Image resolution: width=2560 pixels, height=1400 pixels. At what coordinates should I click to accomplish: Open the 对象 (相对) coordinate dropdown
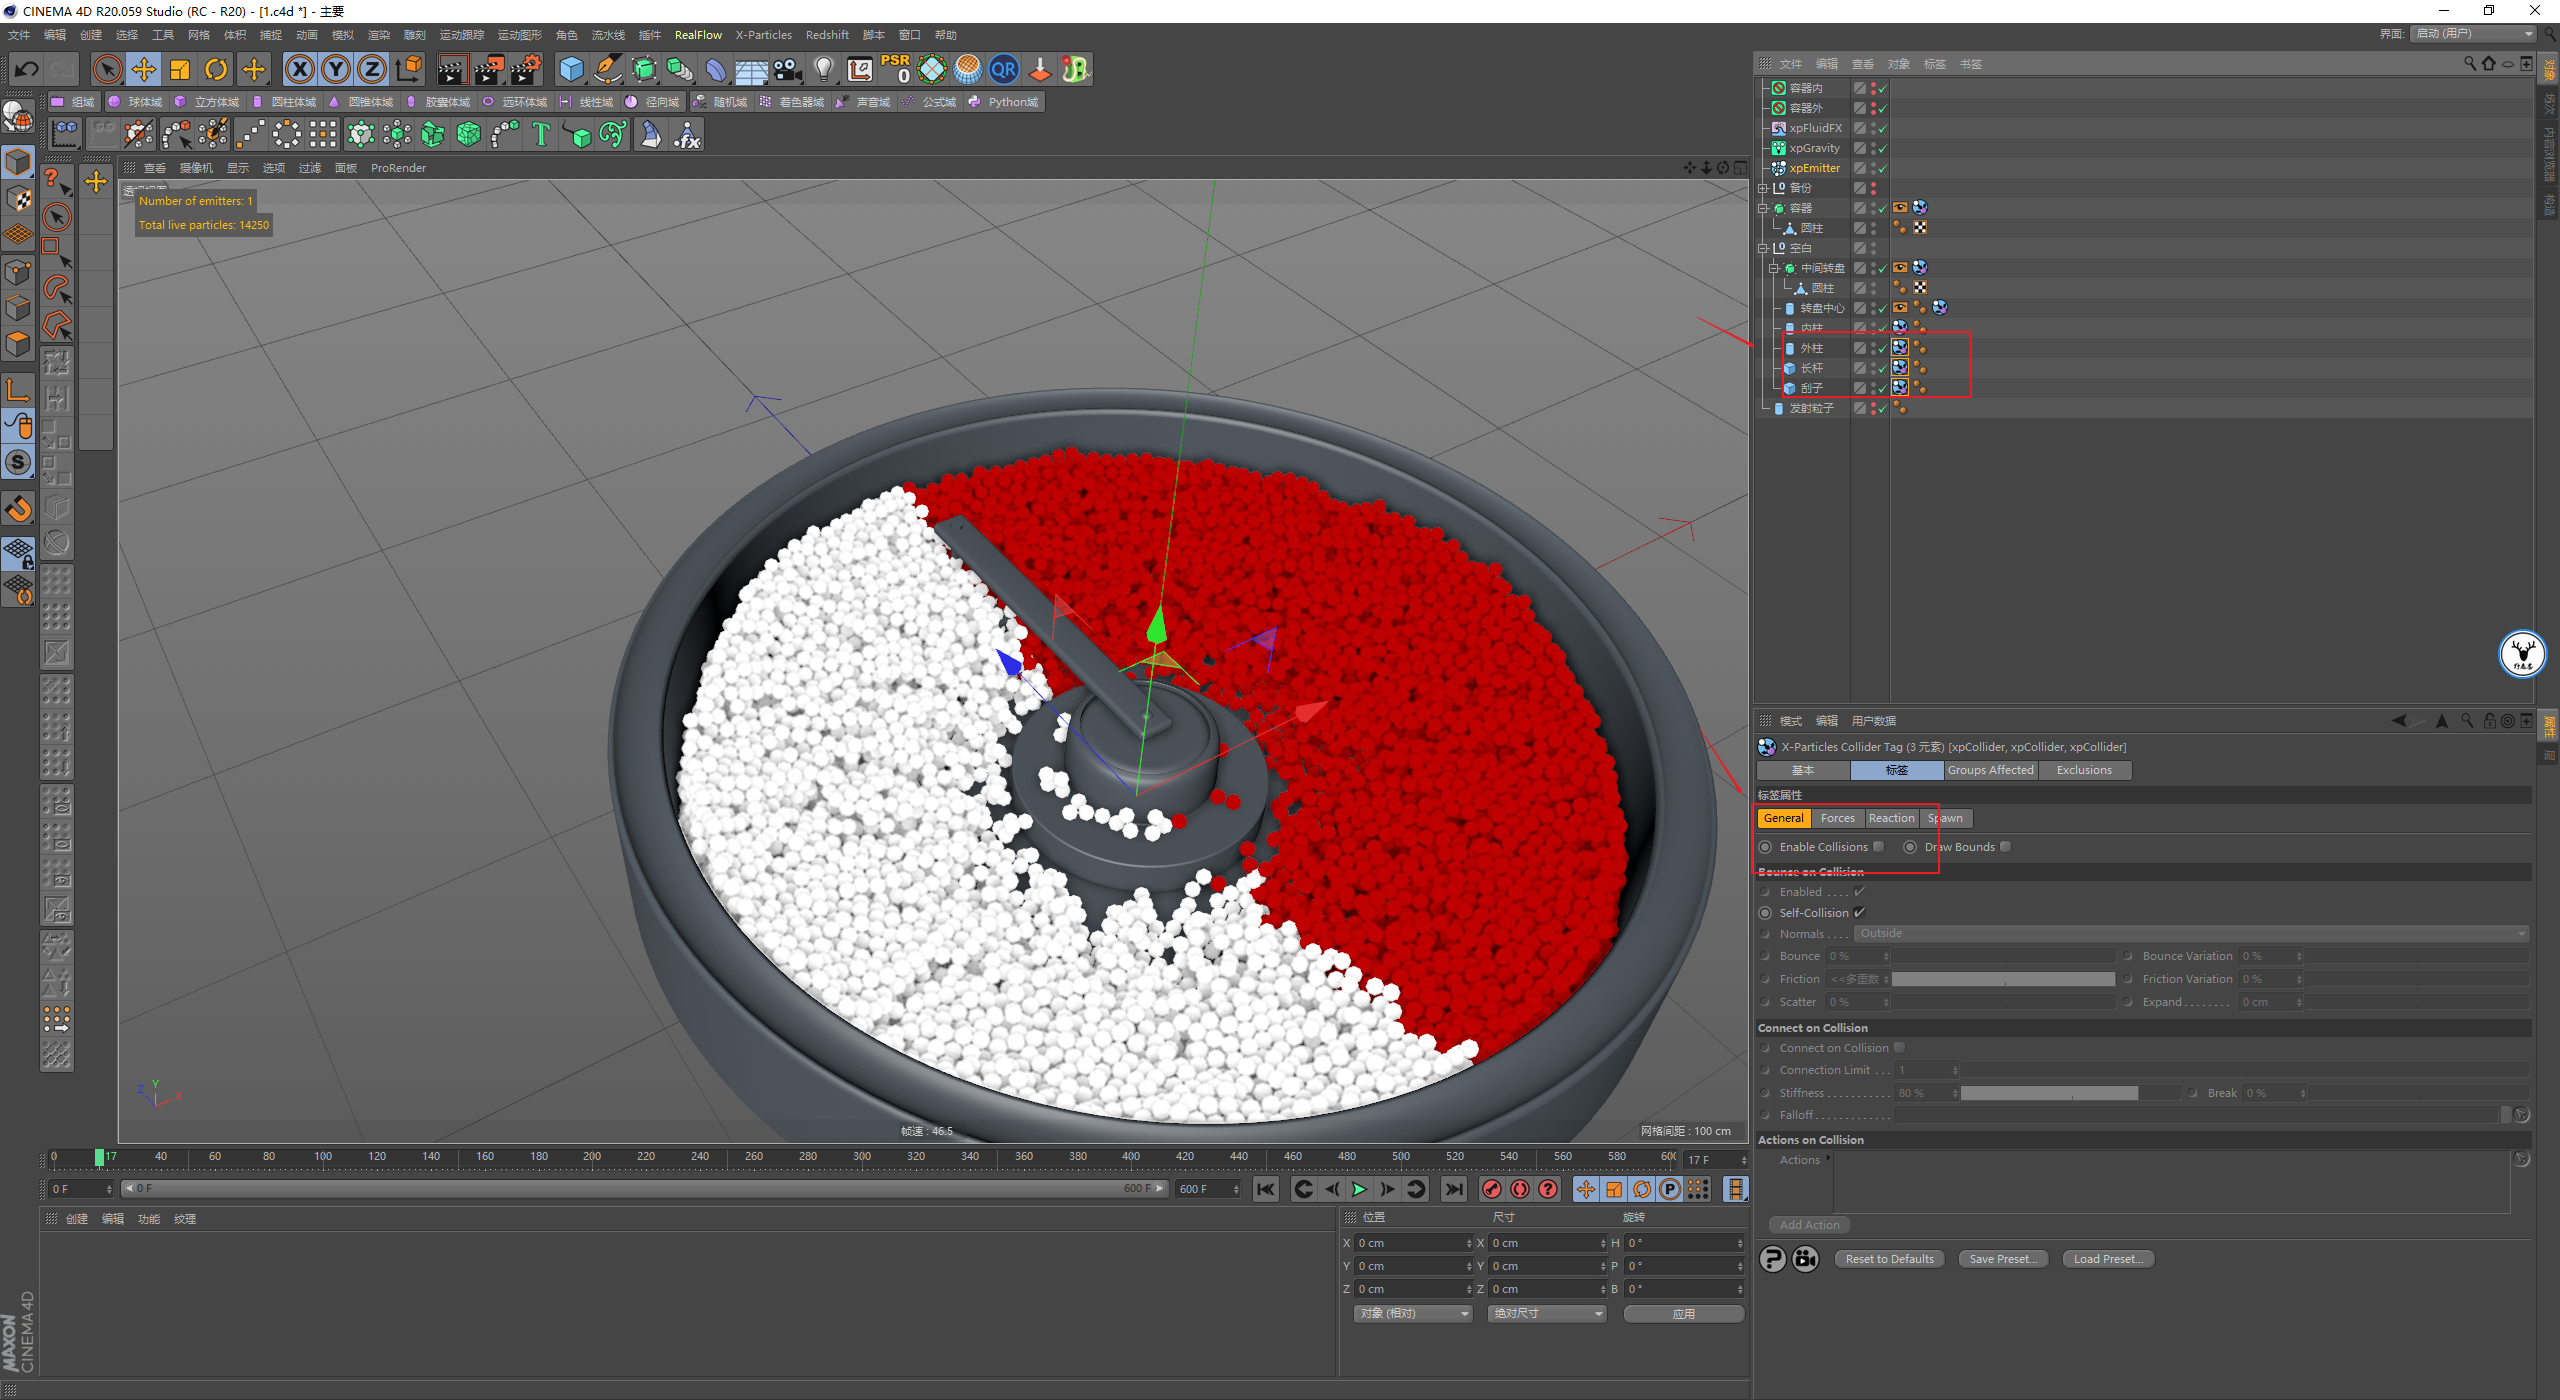pos(1413,1314)
